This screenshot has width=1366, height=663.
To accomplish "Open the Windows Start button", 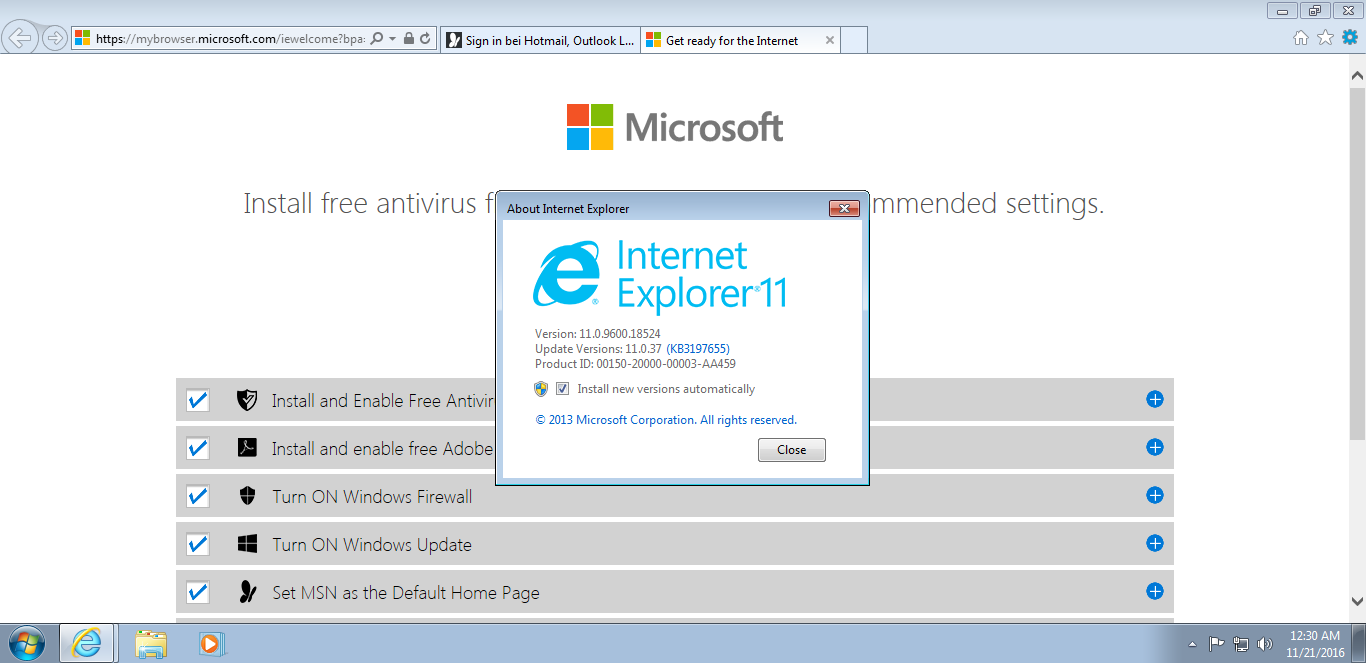I will point(26,643).
